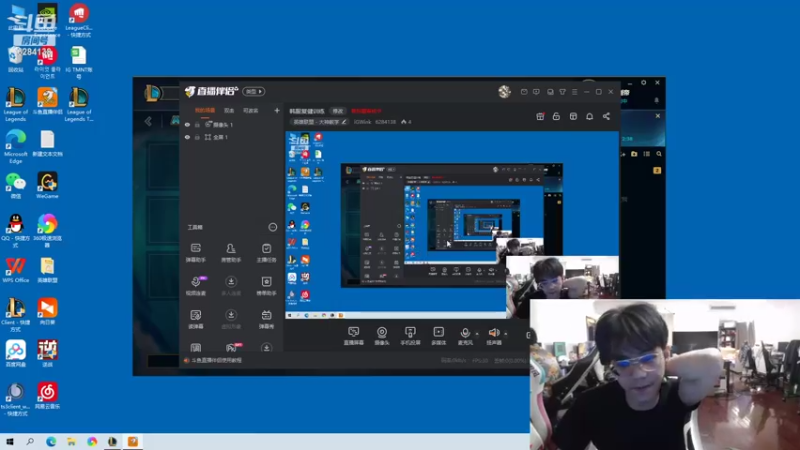This screenshot has height=450, width=800.
Task: Open the feedback message icon in title bar
Action: 536,92
